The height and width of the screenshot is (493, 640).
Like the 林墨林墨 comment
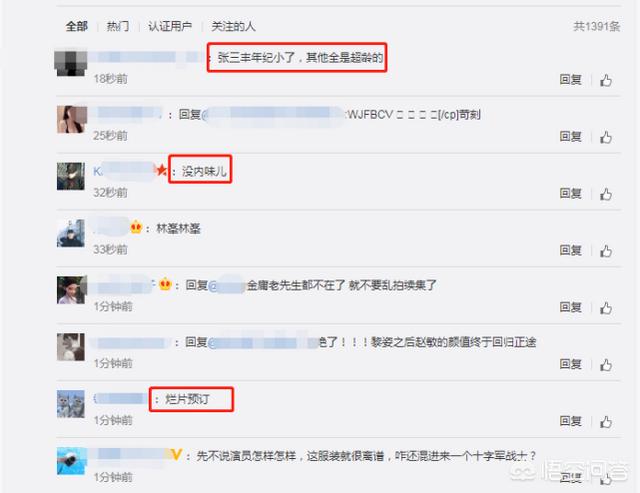tap(606, 251)
